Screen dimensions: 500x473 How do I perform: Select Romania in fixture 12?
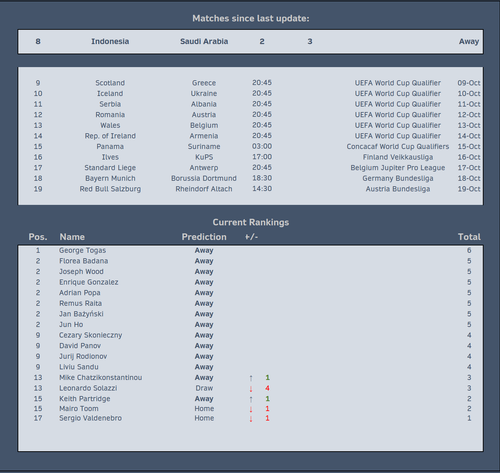click(x=110, y=115)
